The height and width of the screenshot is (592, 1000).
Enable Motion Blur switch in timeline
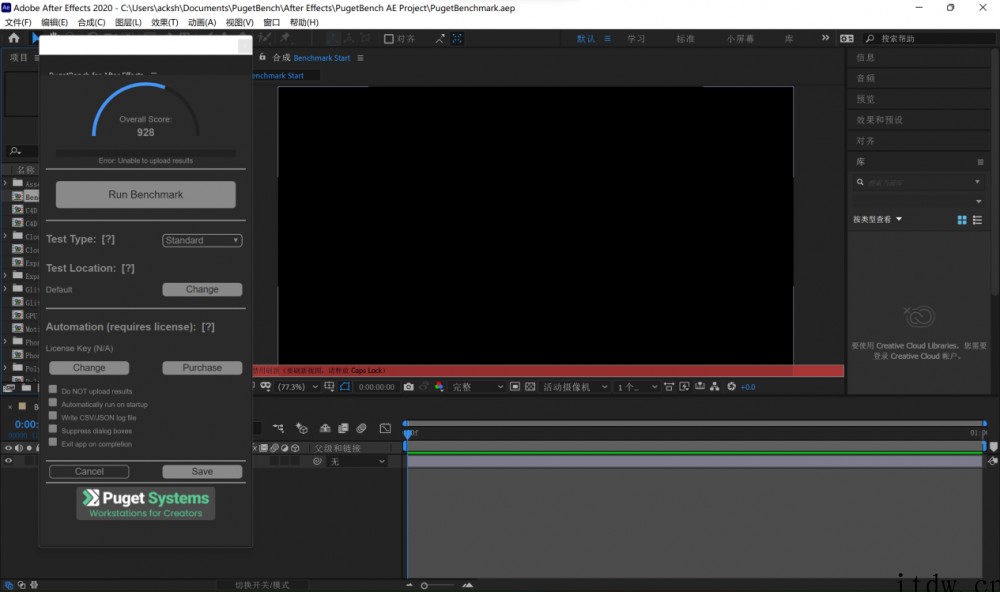[362, 428]
